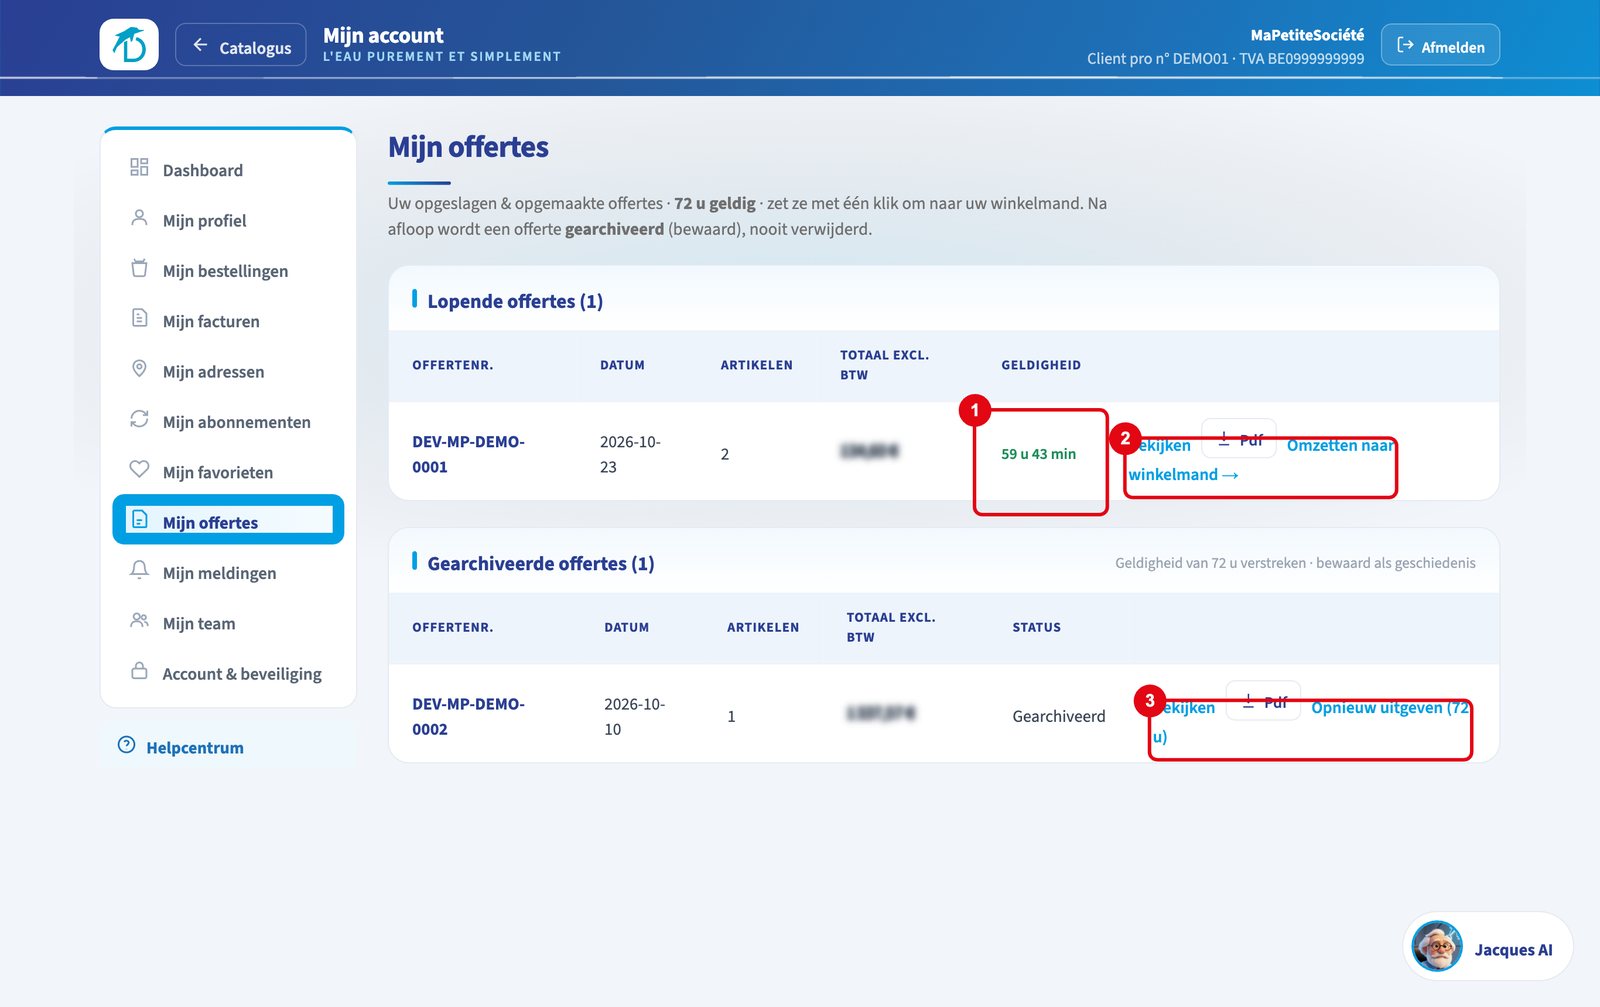Click offer number DEV-MP-DEMO-0002

click(468, 716)
